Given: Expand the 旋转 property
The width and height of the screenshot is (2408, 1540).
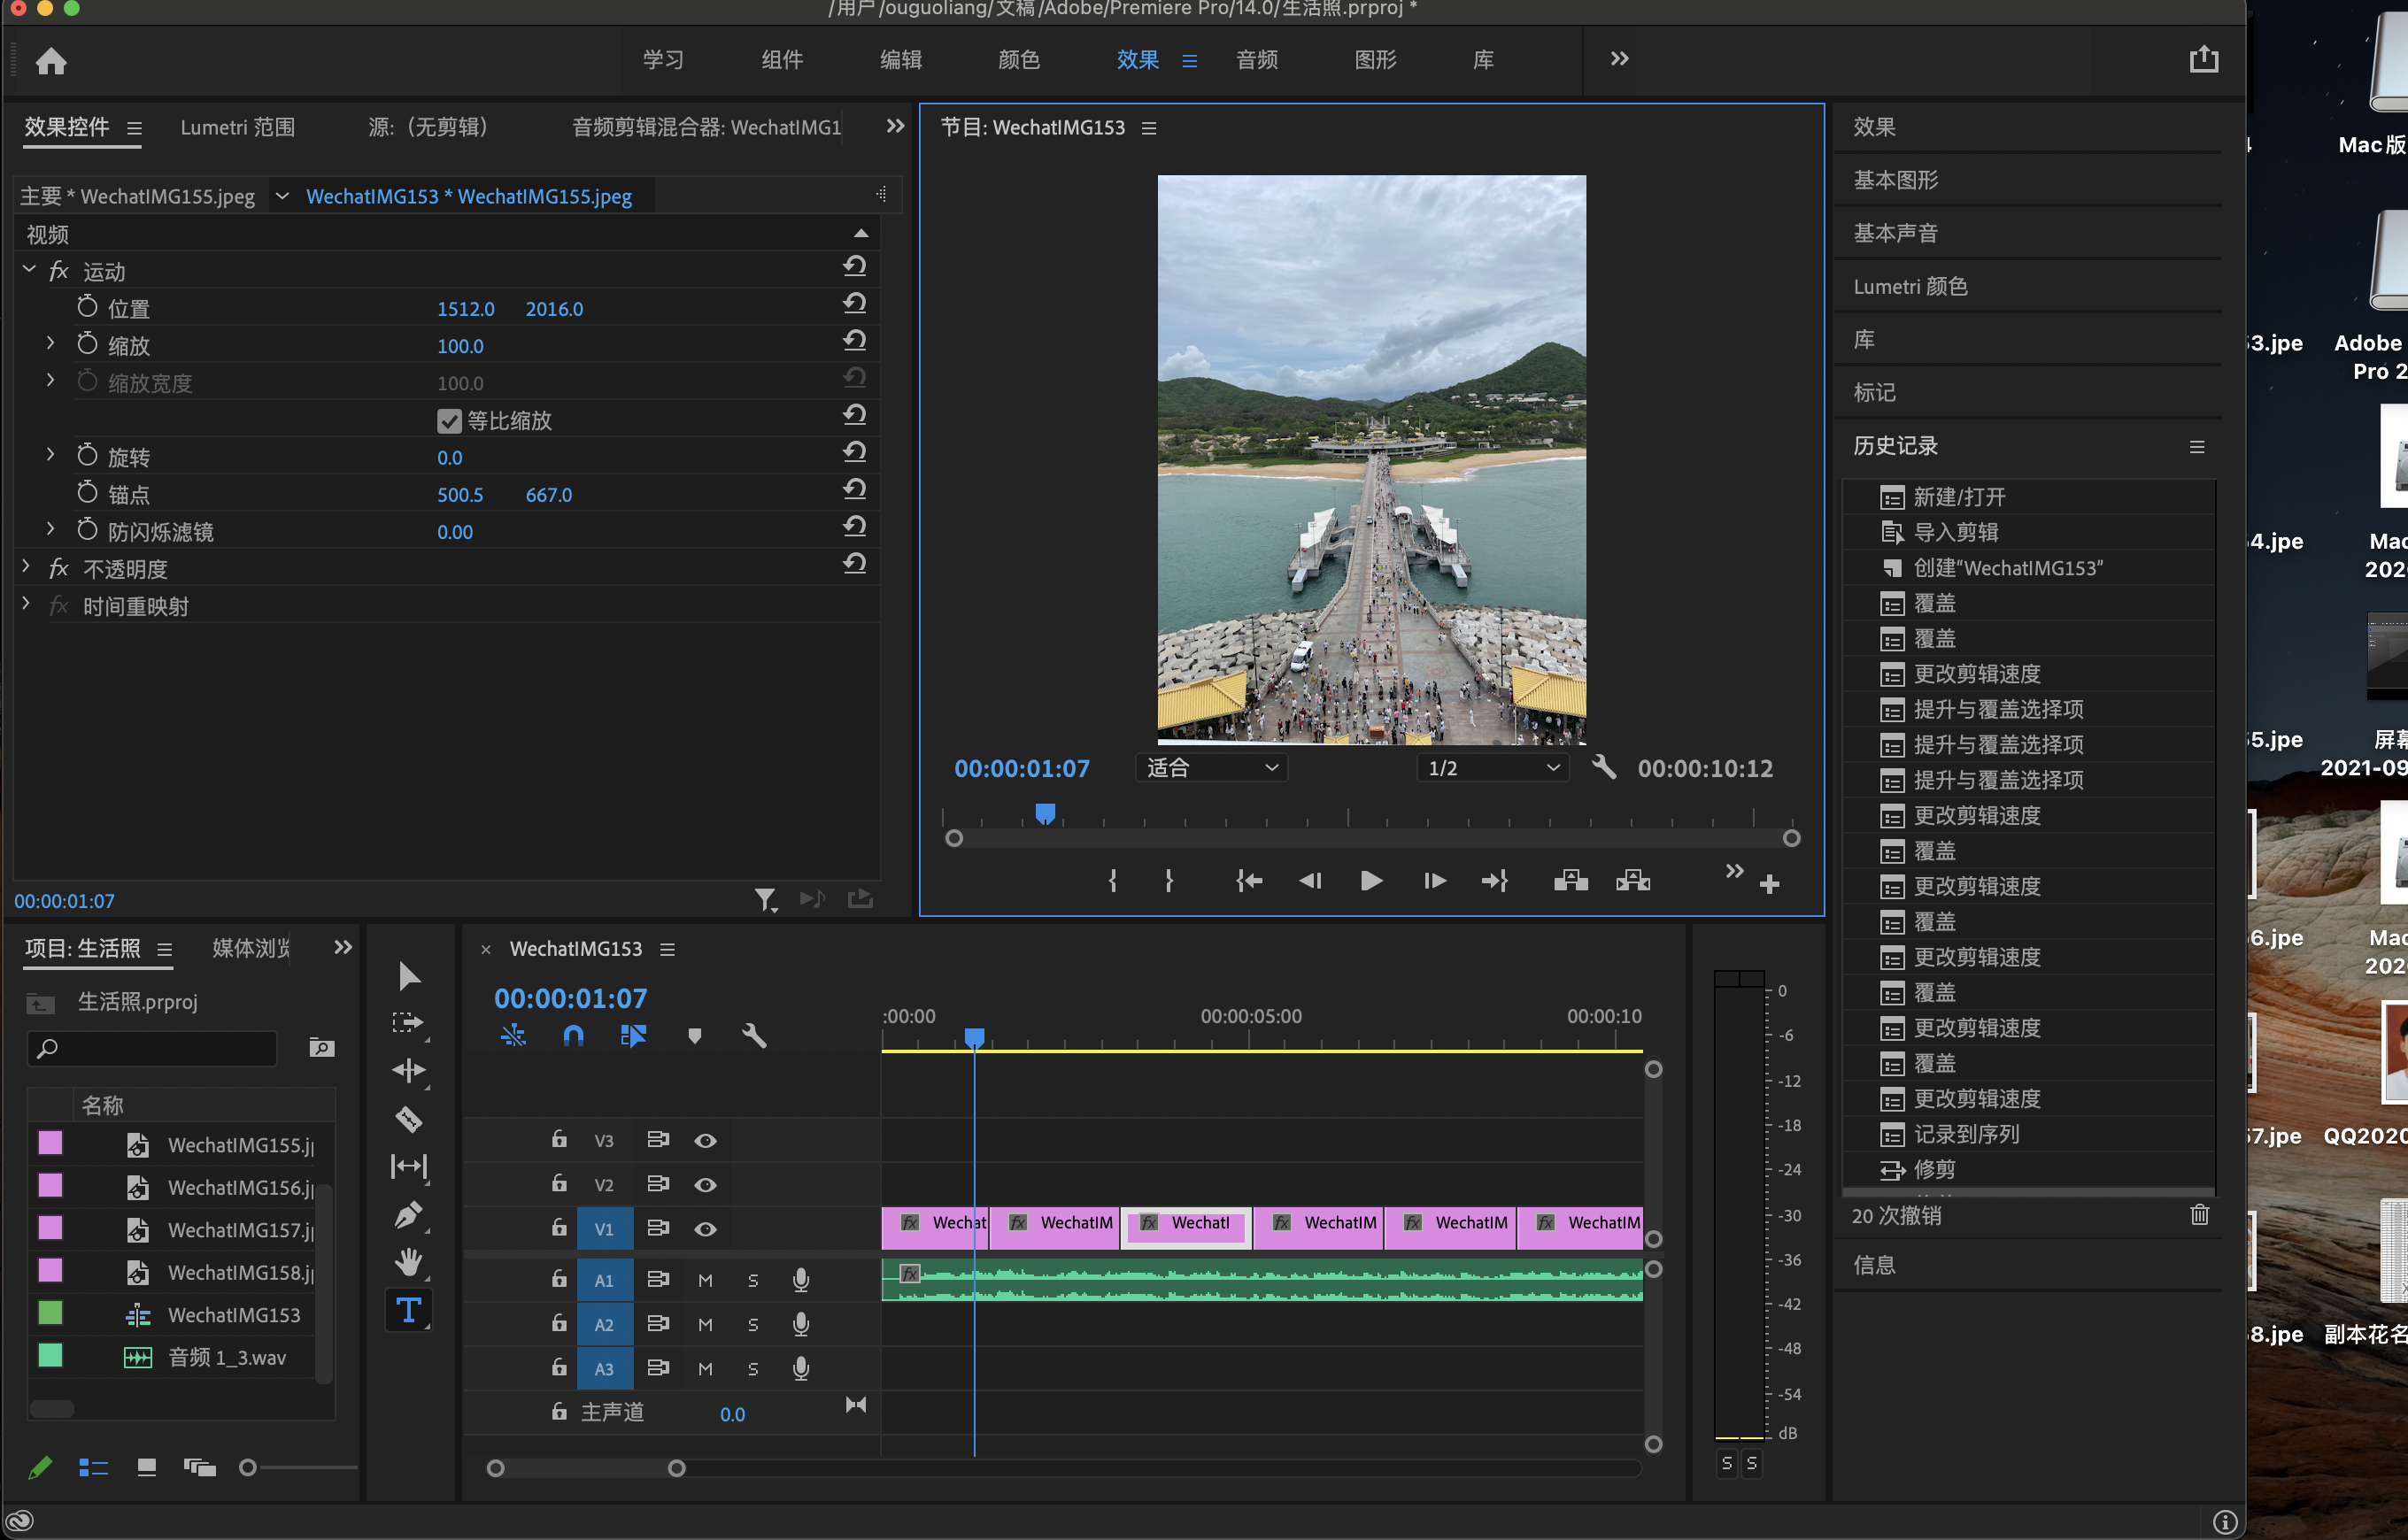Looking at the screenshot, I should [50, 455].
